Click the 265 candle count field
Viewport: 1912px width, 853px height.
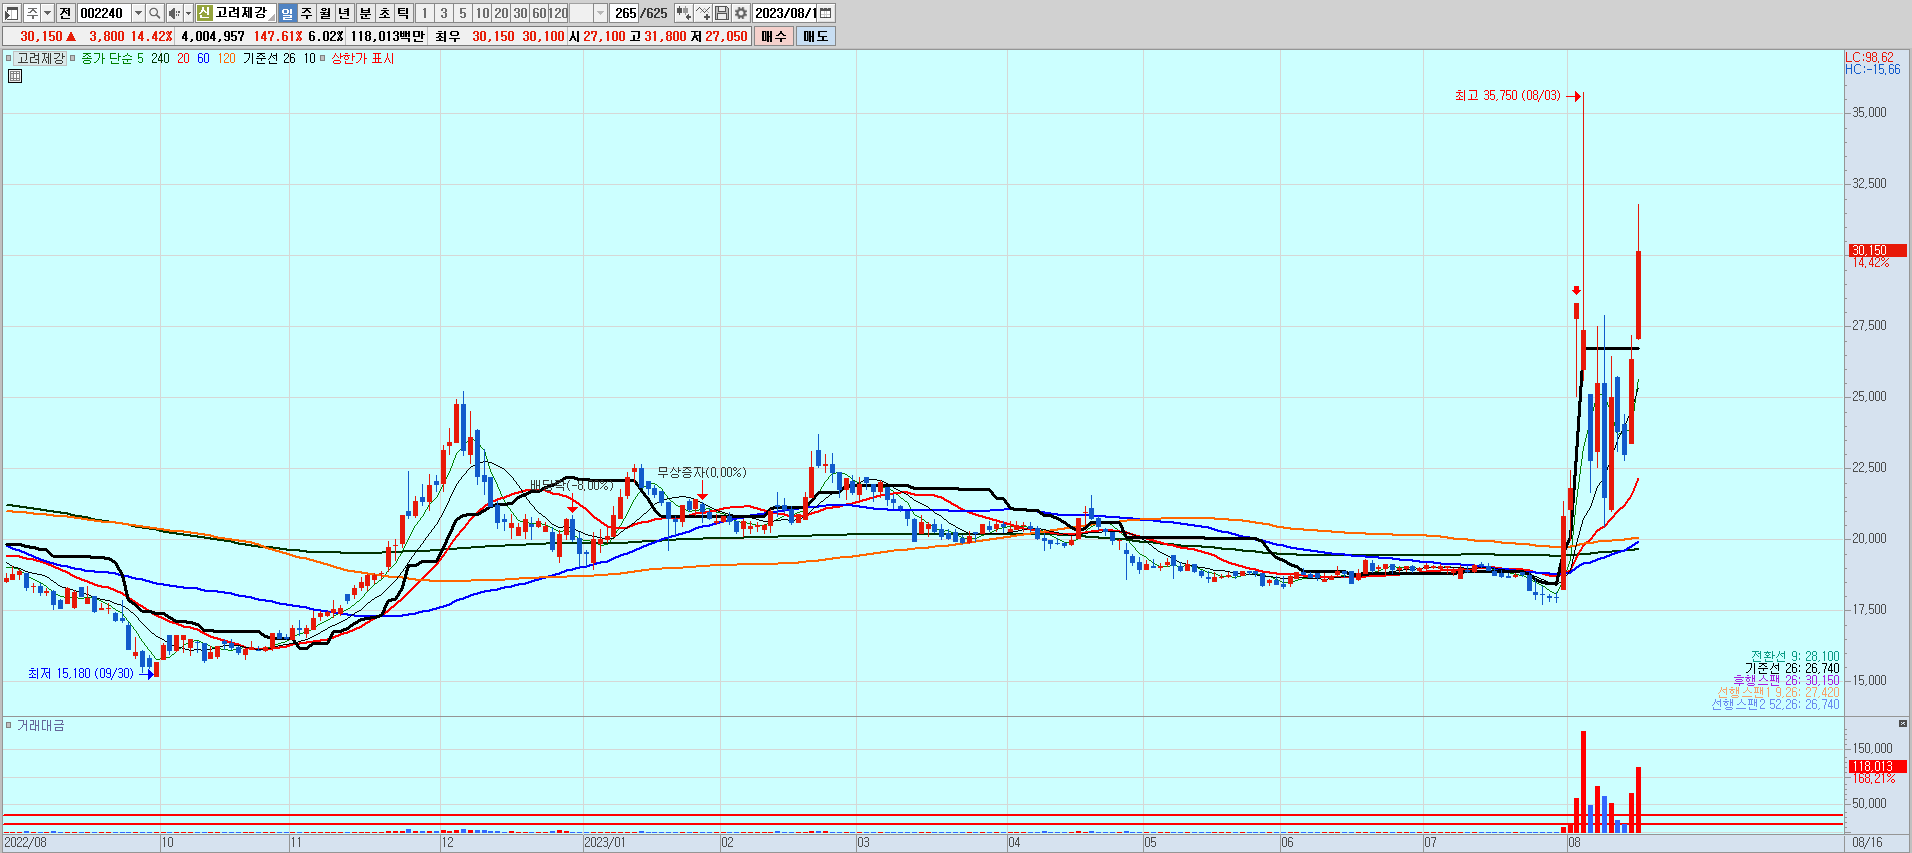pyautogui.click(x=625, y=13)
